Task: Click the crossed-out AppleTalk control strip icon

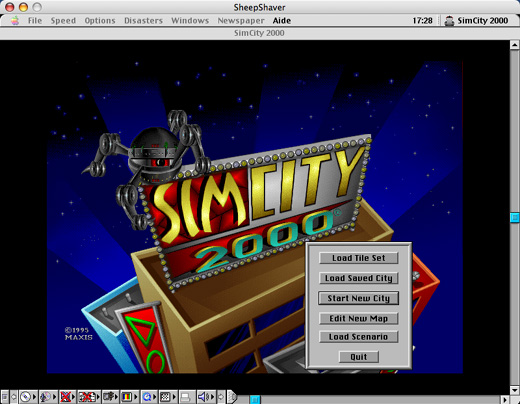Action: 65,397
